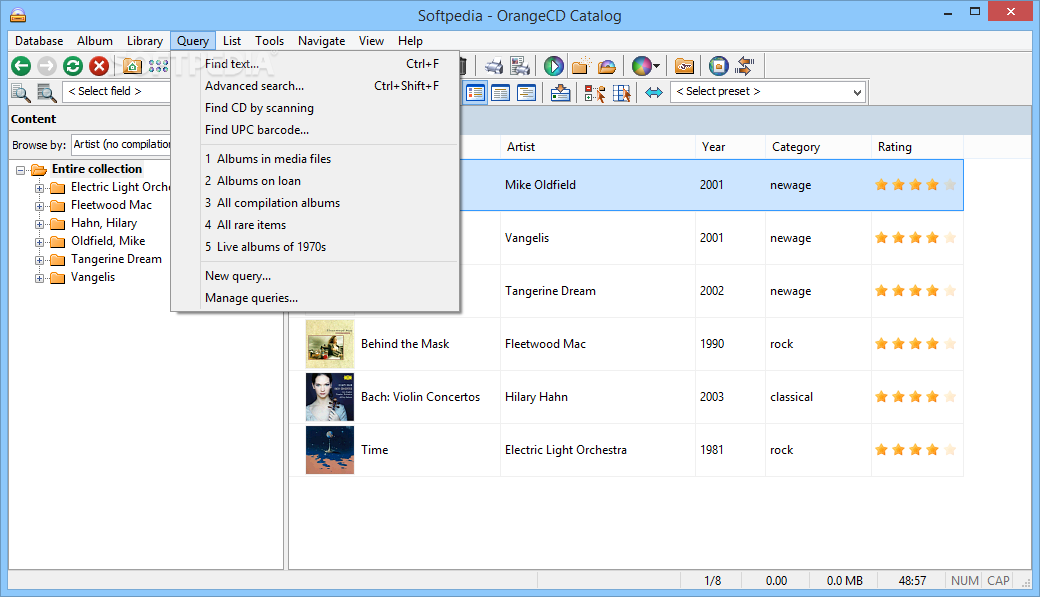Image resolution: width=1040 pixels, height=597 pixels.
Task: Click the Behind the Mask album cover
Action: (x=330, y=344)
